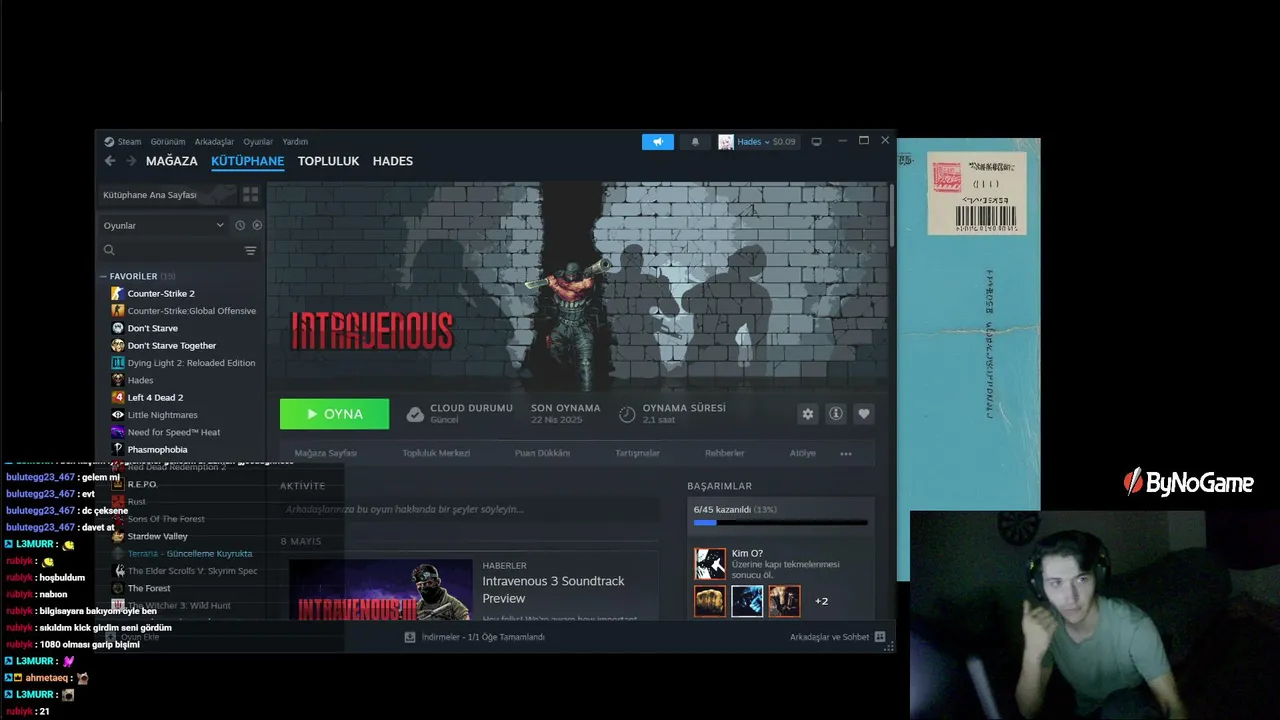Open the Yardım menu
The image size is (1280, 720).
(295, 142)
